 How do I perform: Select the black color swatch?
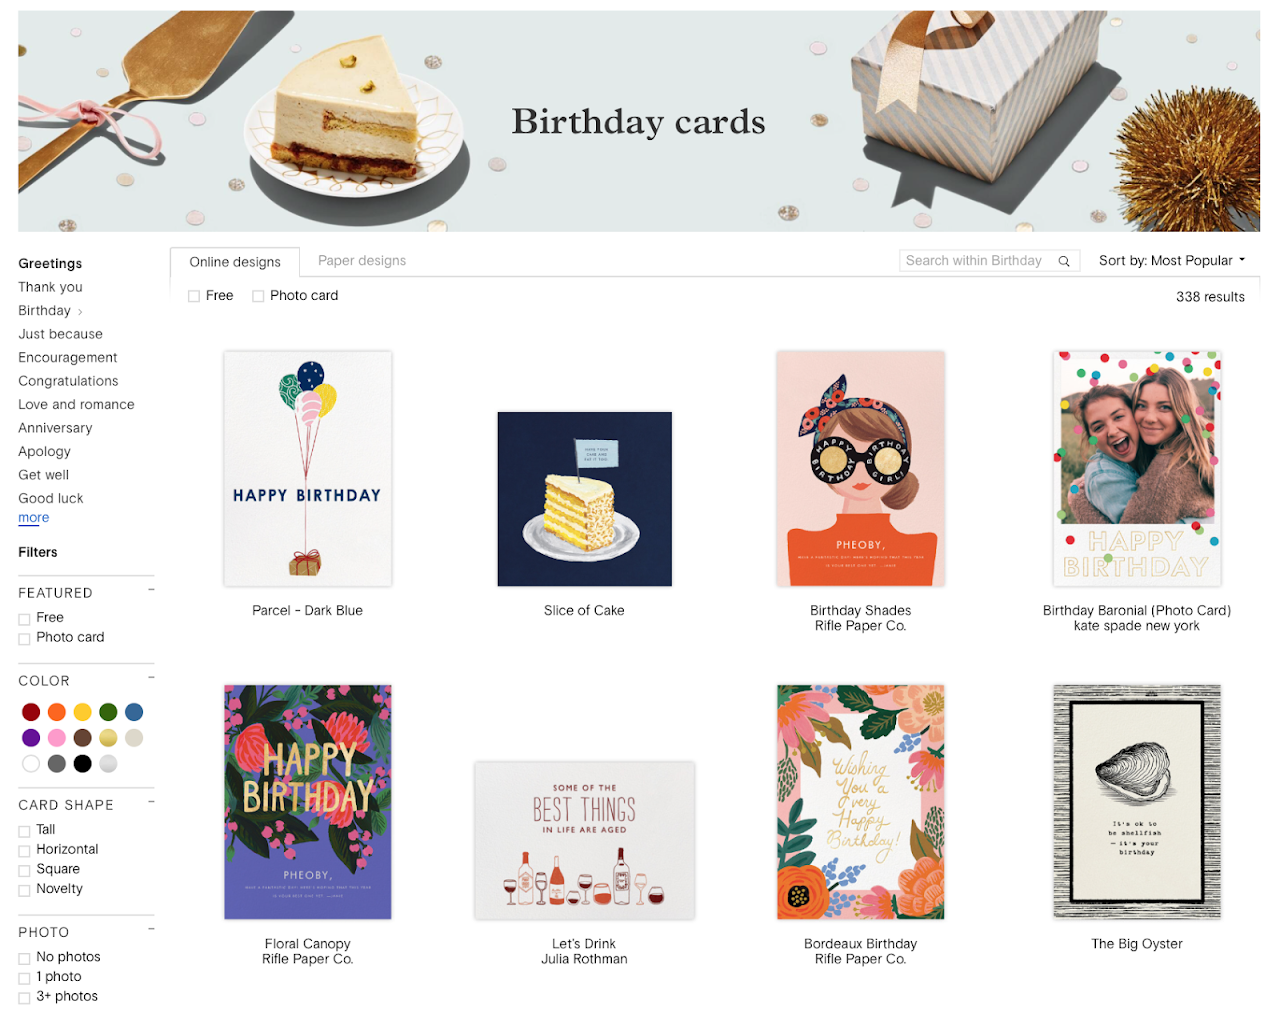click(x=83, y=764)
